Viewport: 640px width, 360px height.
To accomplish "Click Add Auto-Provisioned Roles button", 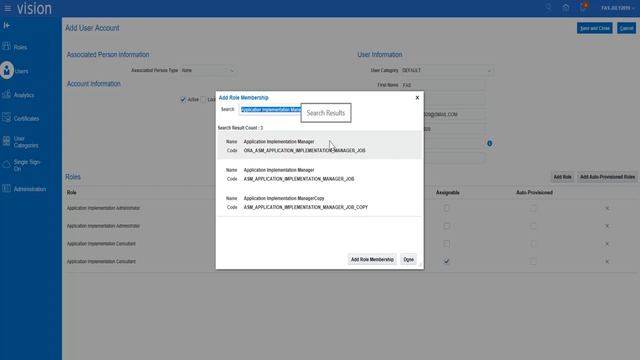I will 607,177.
